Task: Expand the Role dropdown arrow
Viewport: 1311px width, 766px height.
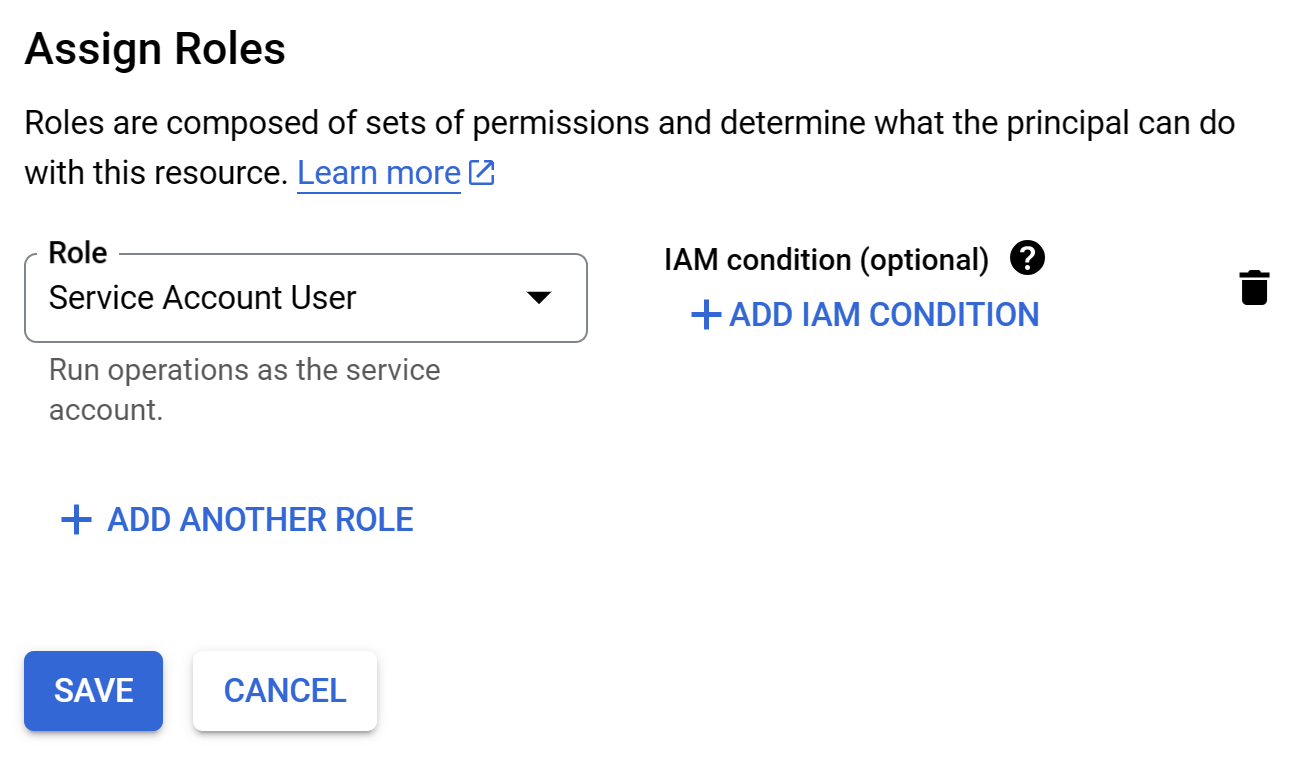Action: point(539,298)
